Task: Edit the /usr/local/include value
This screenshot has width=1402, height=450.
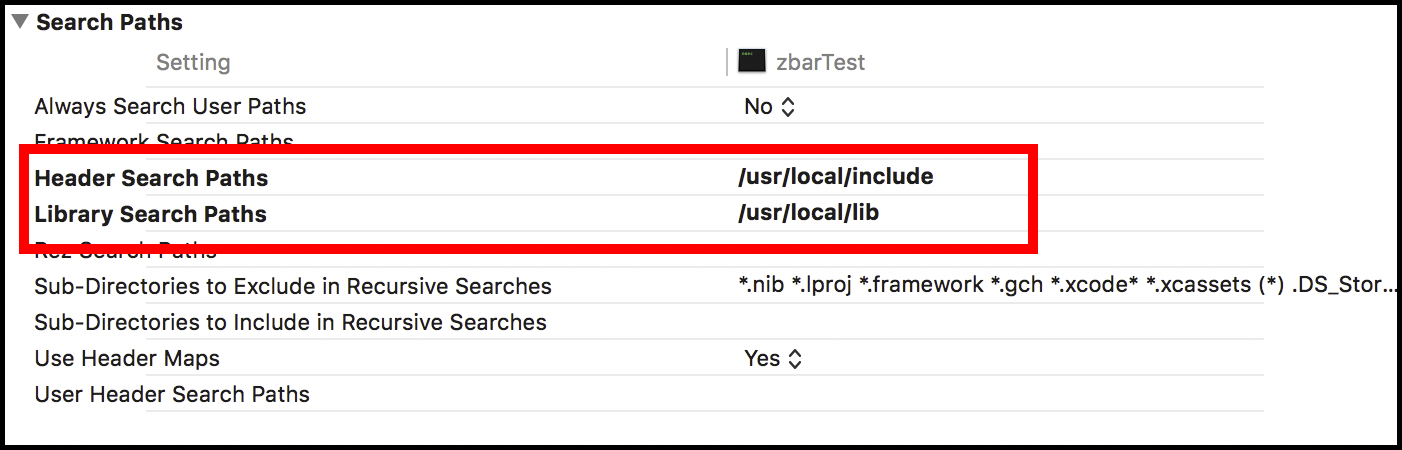Action: 835,177
